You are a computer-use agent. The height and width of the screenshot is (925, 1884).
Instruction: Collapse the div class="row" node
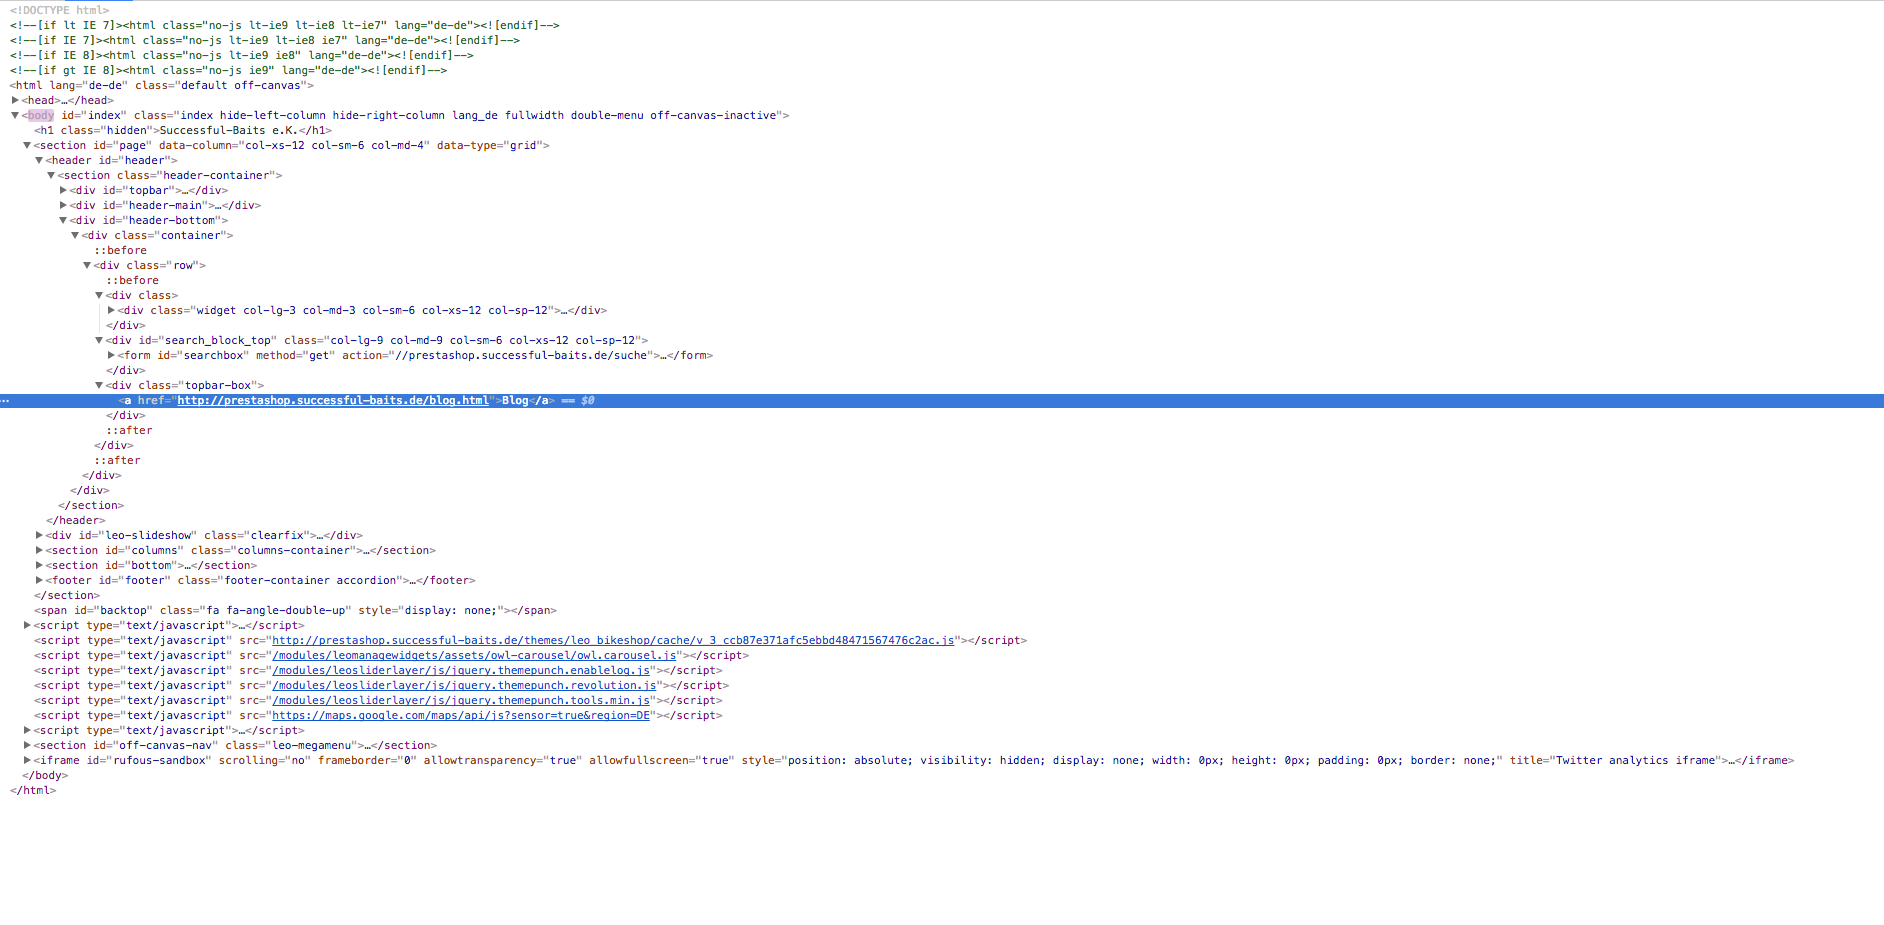tap(87, 265)
